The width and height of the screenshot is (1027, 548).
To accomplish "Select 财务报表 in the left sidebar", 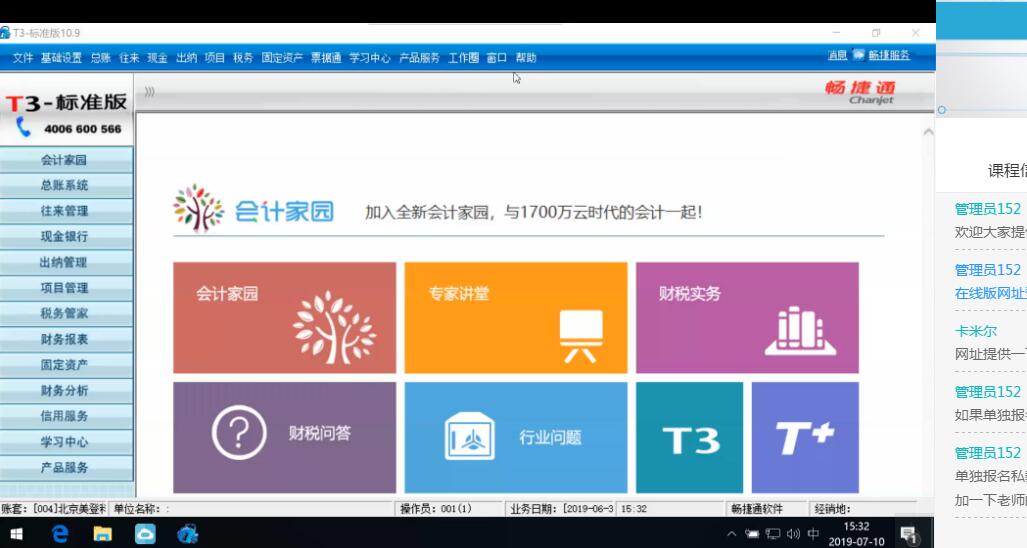I will (65, 339).
